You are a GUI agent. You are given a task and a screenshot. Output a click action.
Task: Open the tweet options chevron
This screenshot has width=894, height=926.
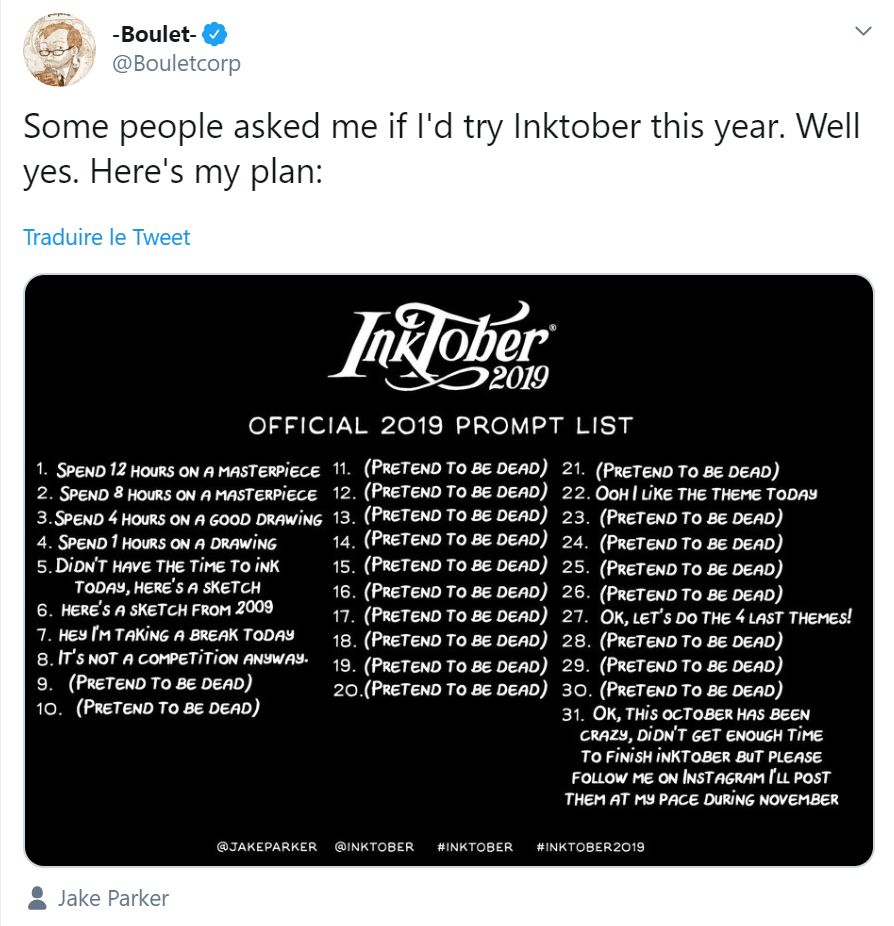coord(864,31)
